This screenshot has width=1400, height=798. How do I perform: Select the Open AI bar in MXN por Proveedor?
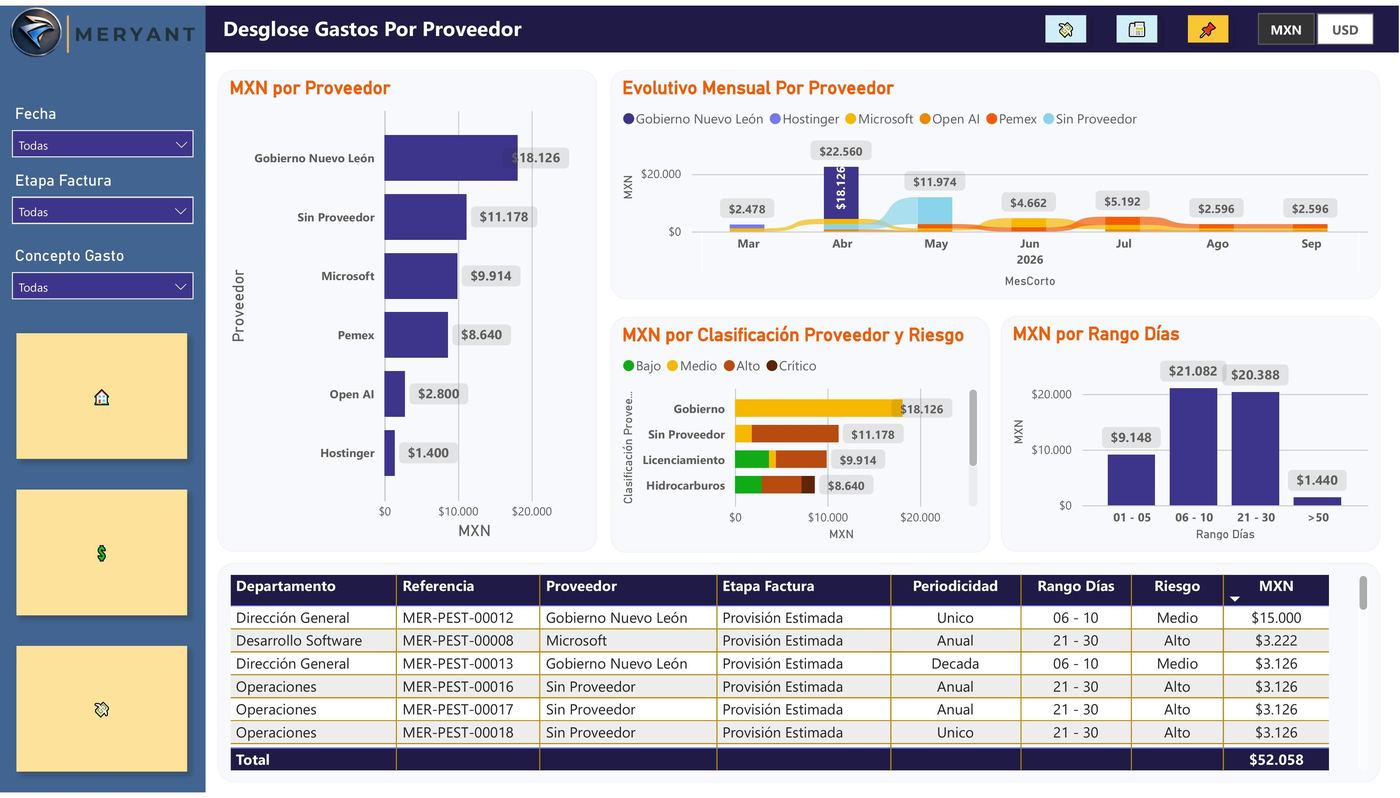tap(395, 394)
